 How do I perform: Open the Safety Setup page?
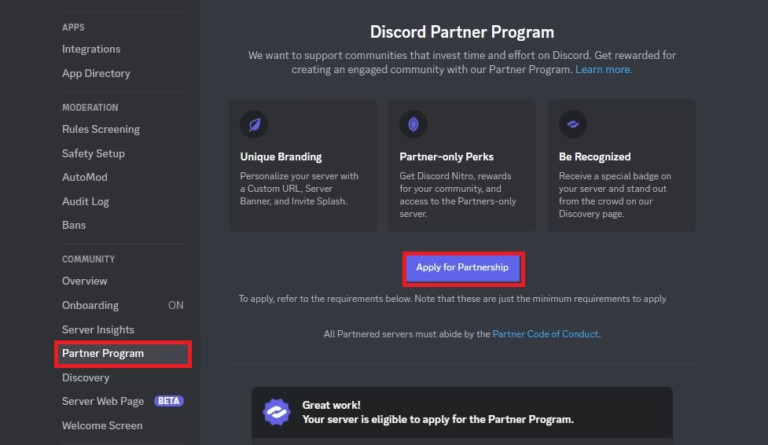pyautogui.click(x=93, y=153)
